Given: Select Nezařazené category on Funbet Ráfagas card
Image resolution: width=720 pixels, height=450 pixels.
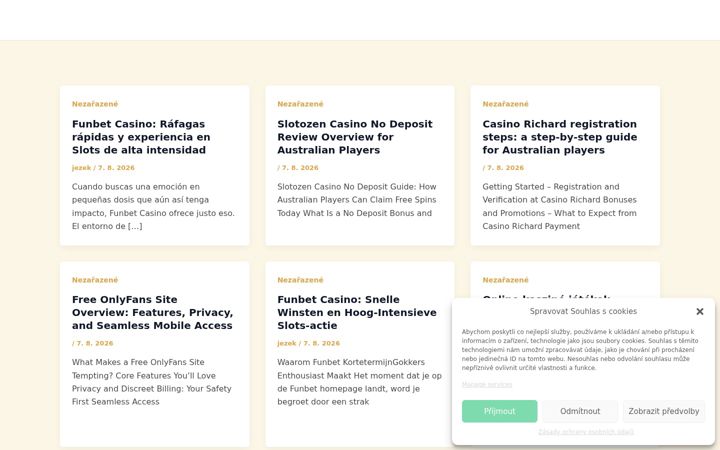Looking at the screenshot, I should click(95, 104).
